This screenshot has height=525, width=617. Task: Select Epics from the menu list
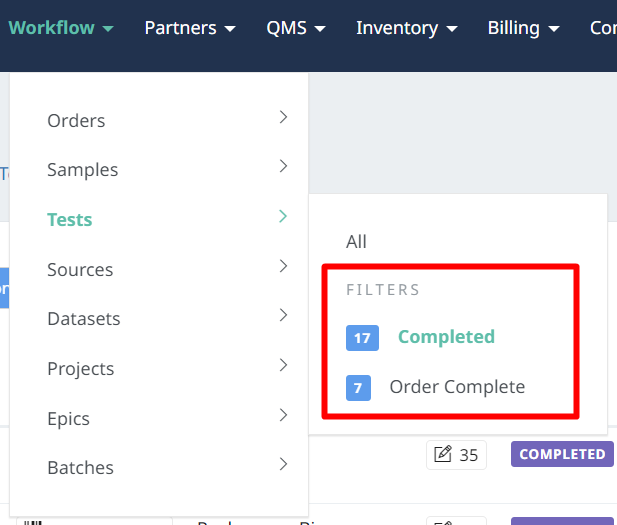click(x=68, y=419)
